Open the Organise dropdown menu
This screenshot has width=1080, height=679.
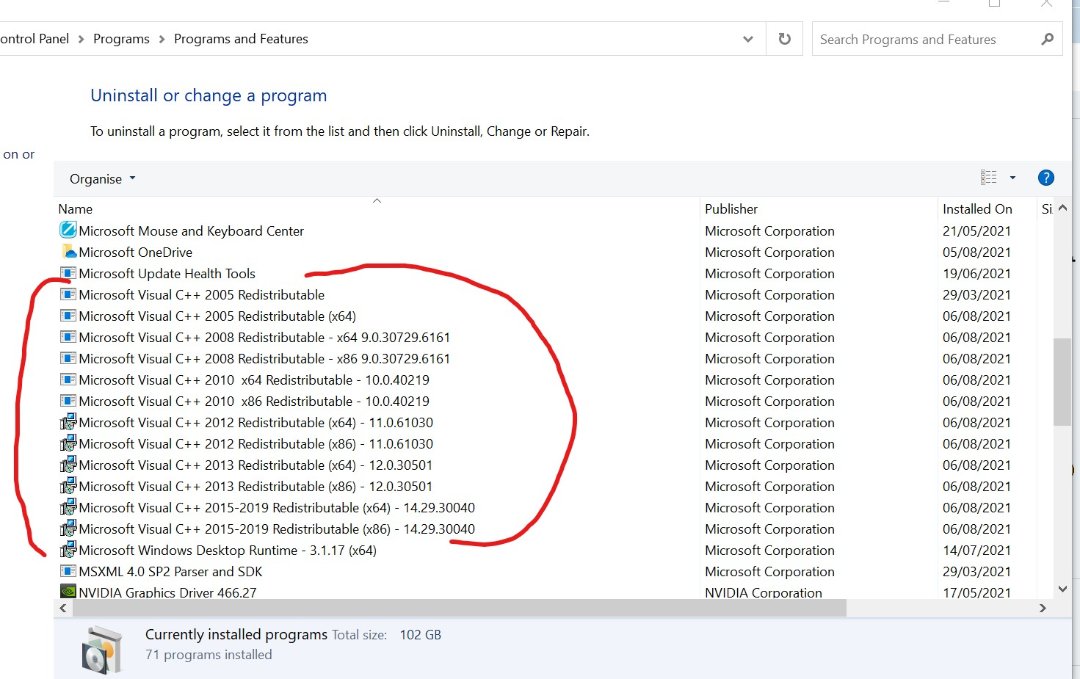pyautogui.click(x=102, y=179)
